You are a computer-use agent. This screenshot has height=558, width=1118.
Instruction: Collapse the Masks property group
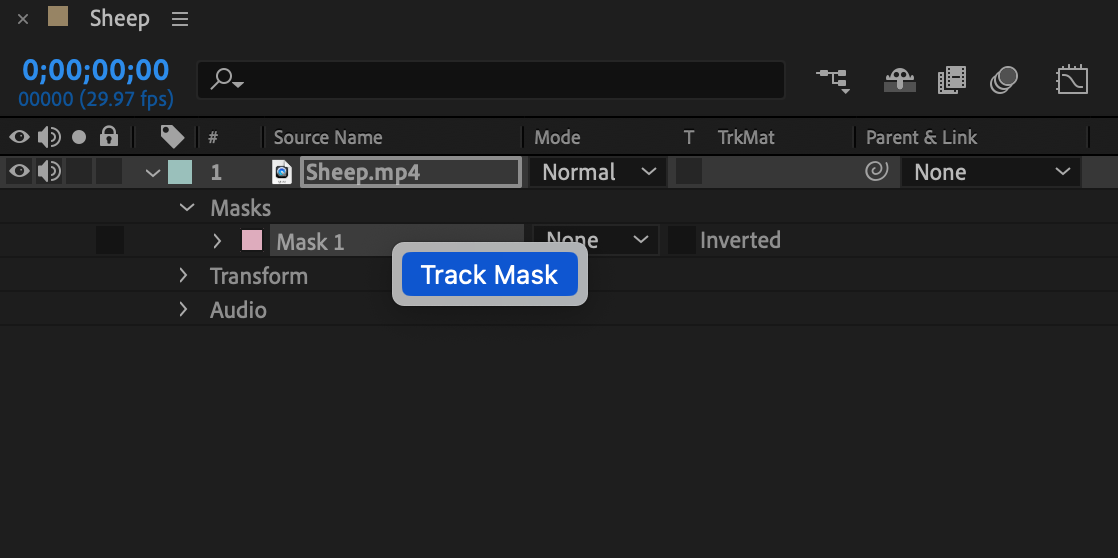[x=188, y=207]
